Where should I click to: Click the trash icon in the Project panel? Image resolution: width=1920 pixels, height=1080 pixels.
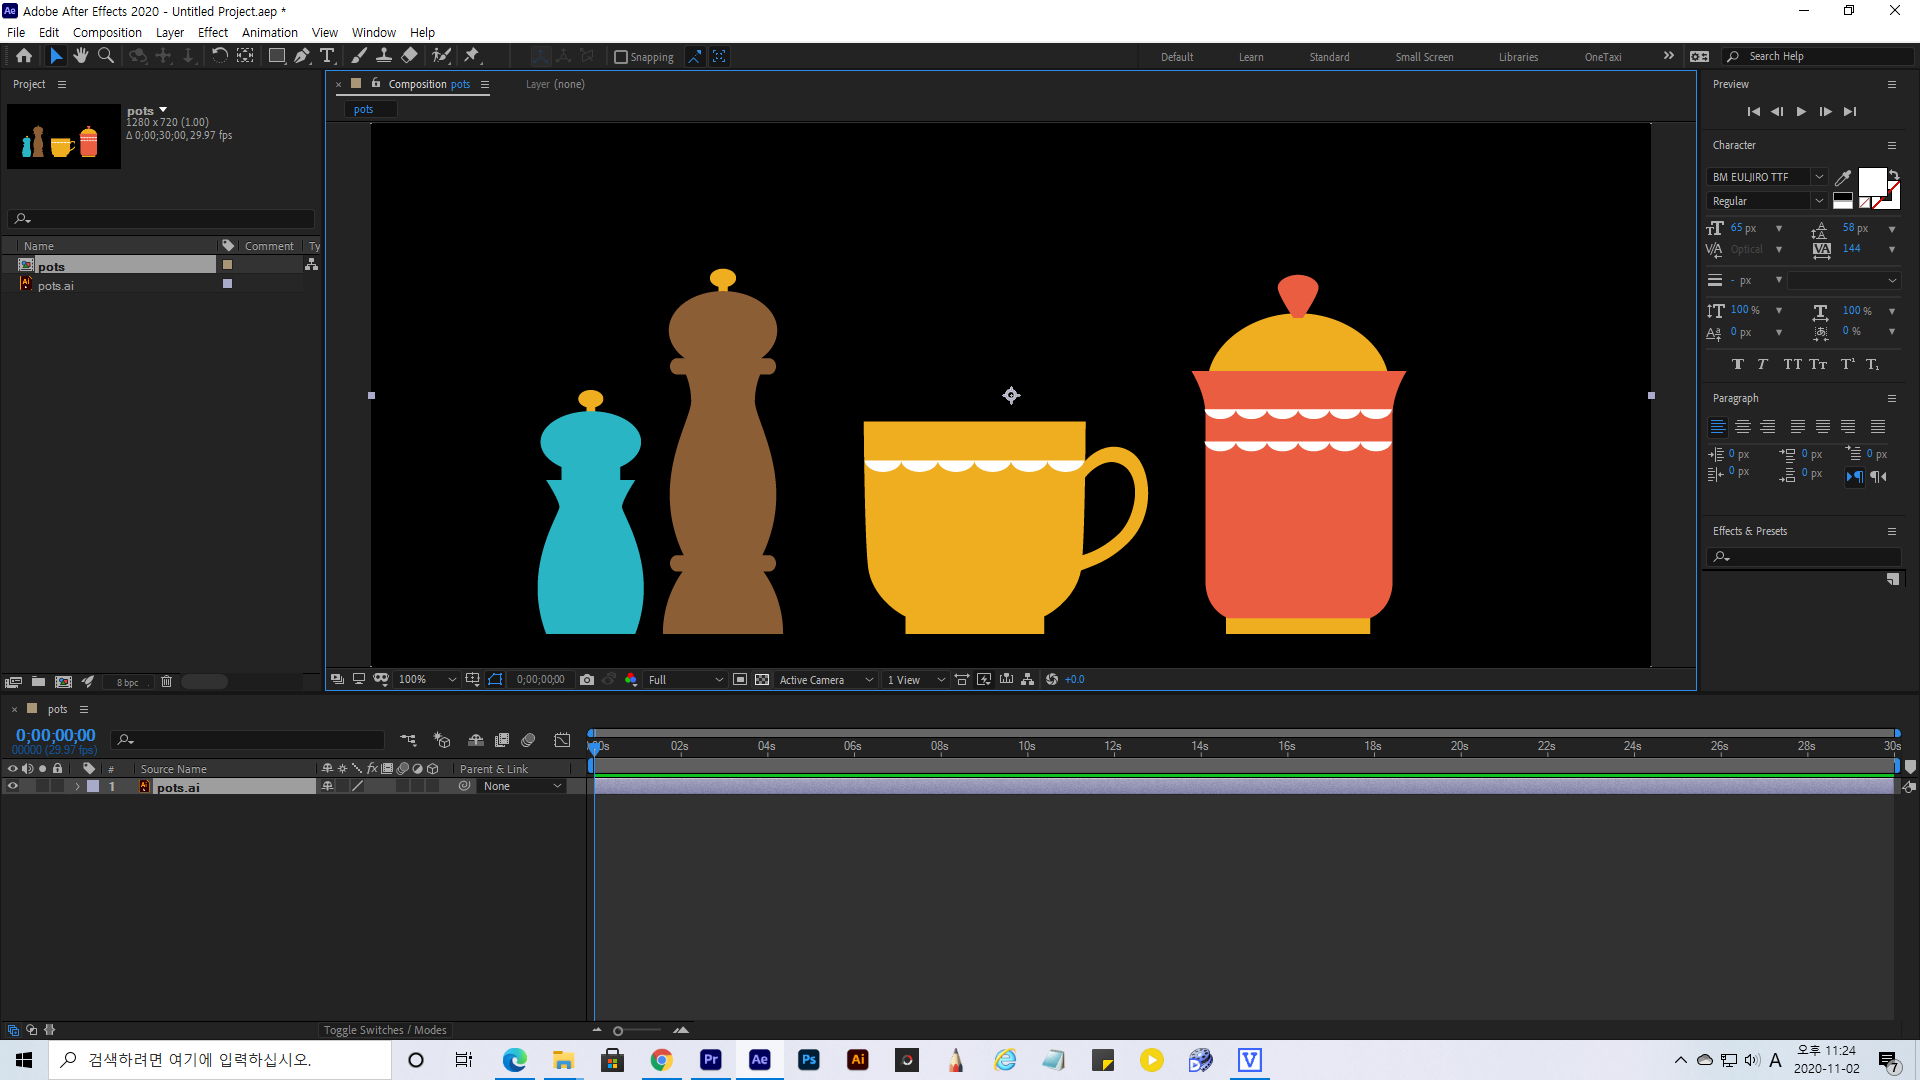point(167,682)
